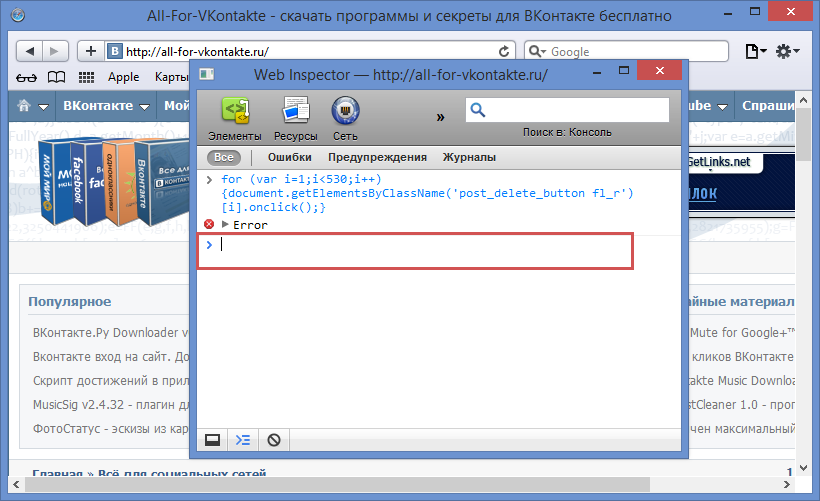Open the Safari settings gear menu
Screen dimensions: 820x501
(788, 51)
